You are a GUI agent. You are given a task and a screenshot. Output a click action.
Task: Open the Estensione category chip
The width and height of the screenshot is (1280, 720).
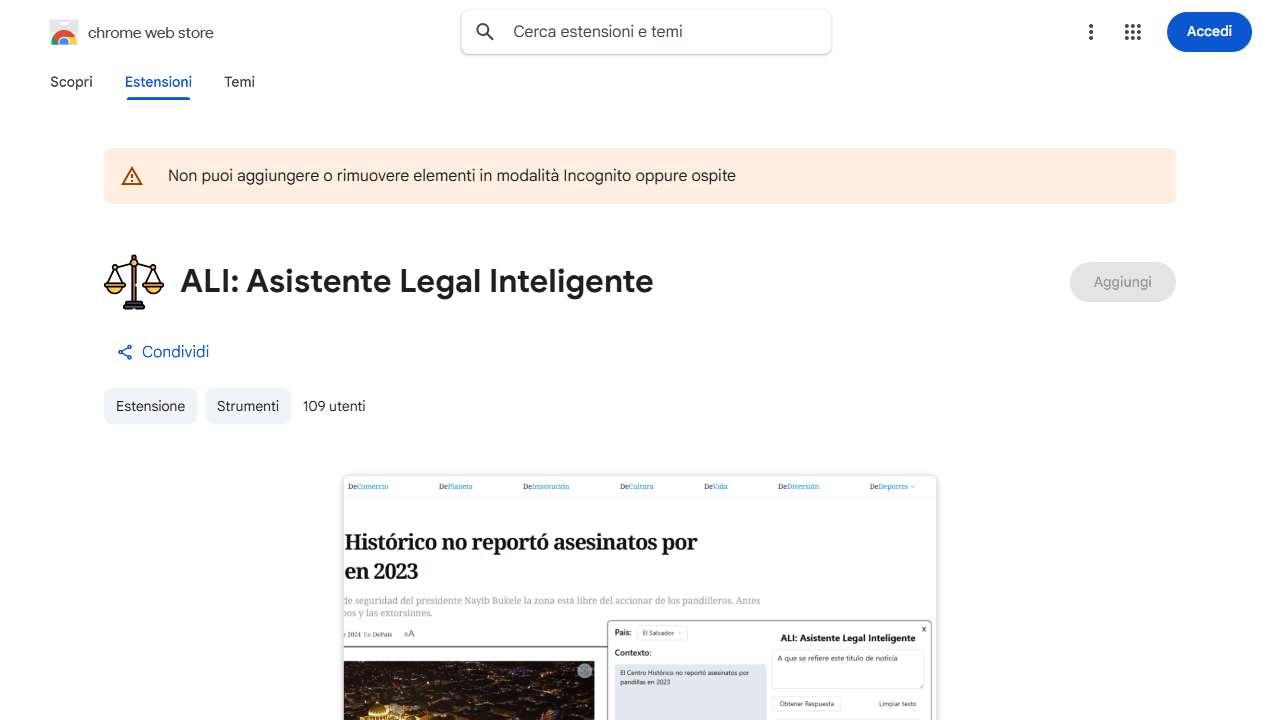click(150, 406)
